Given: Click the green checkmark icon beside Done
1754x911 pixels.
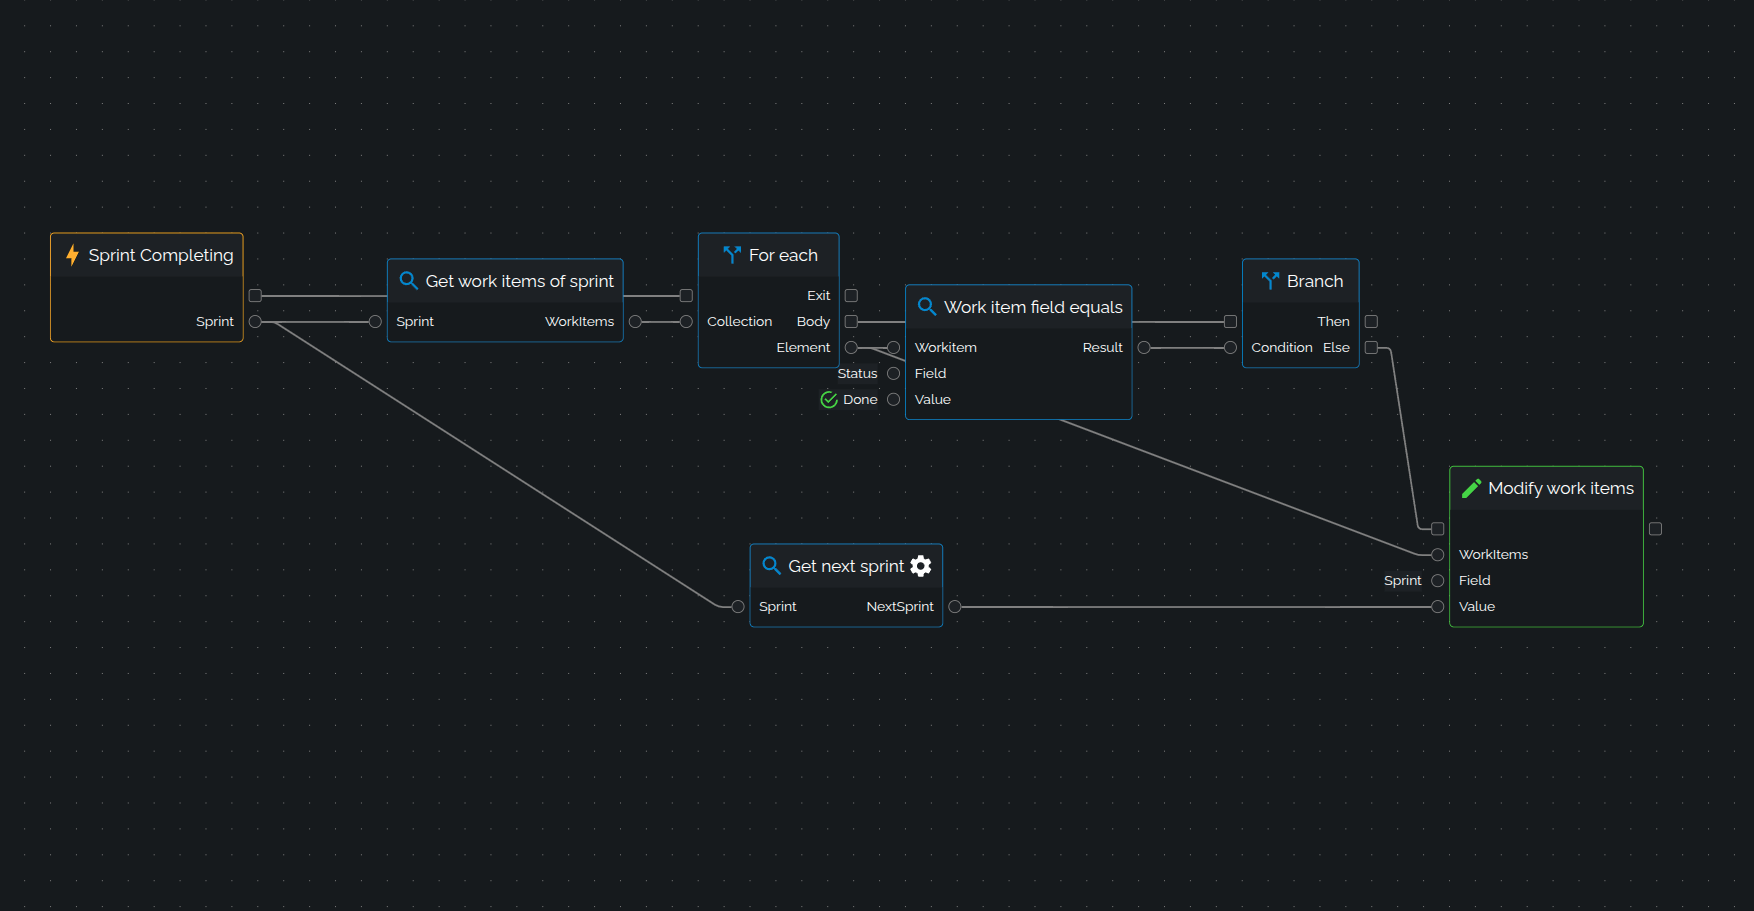Looking at the screenshot, I should click(x=829, y=400).
